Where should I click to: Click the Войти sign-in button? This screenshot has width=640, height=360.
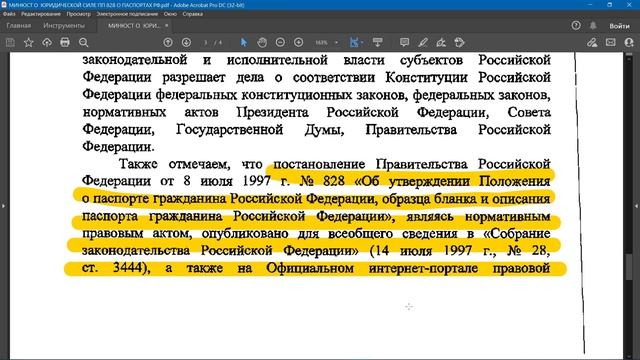point(619,26)
